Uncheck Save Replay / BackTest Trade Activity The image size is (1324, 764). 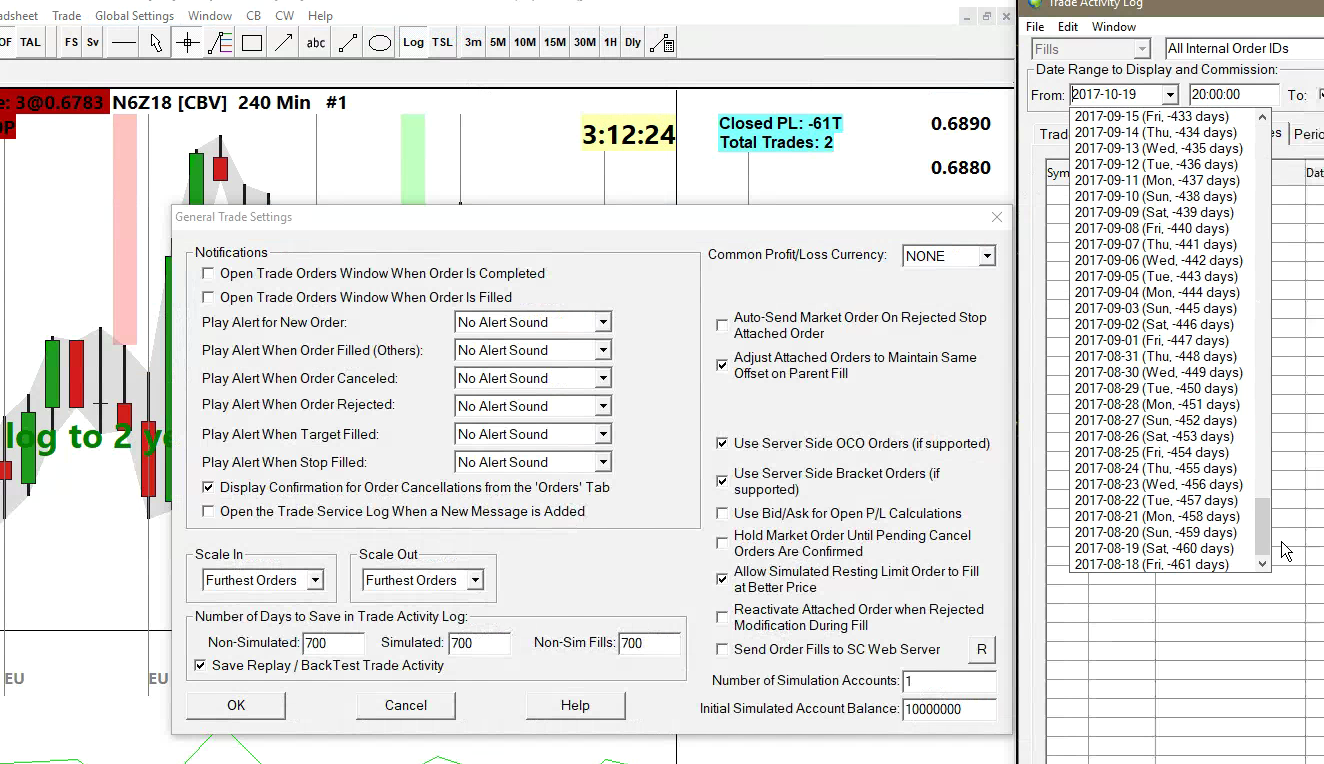coord(200,665)
